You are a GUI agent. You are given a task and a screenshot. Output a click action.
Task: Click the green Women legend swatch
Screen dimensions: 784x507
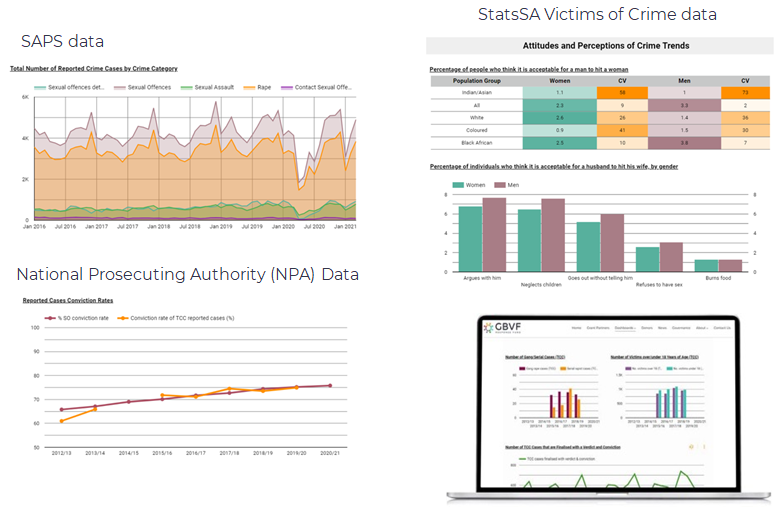click(460, 185)
